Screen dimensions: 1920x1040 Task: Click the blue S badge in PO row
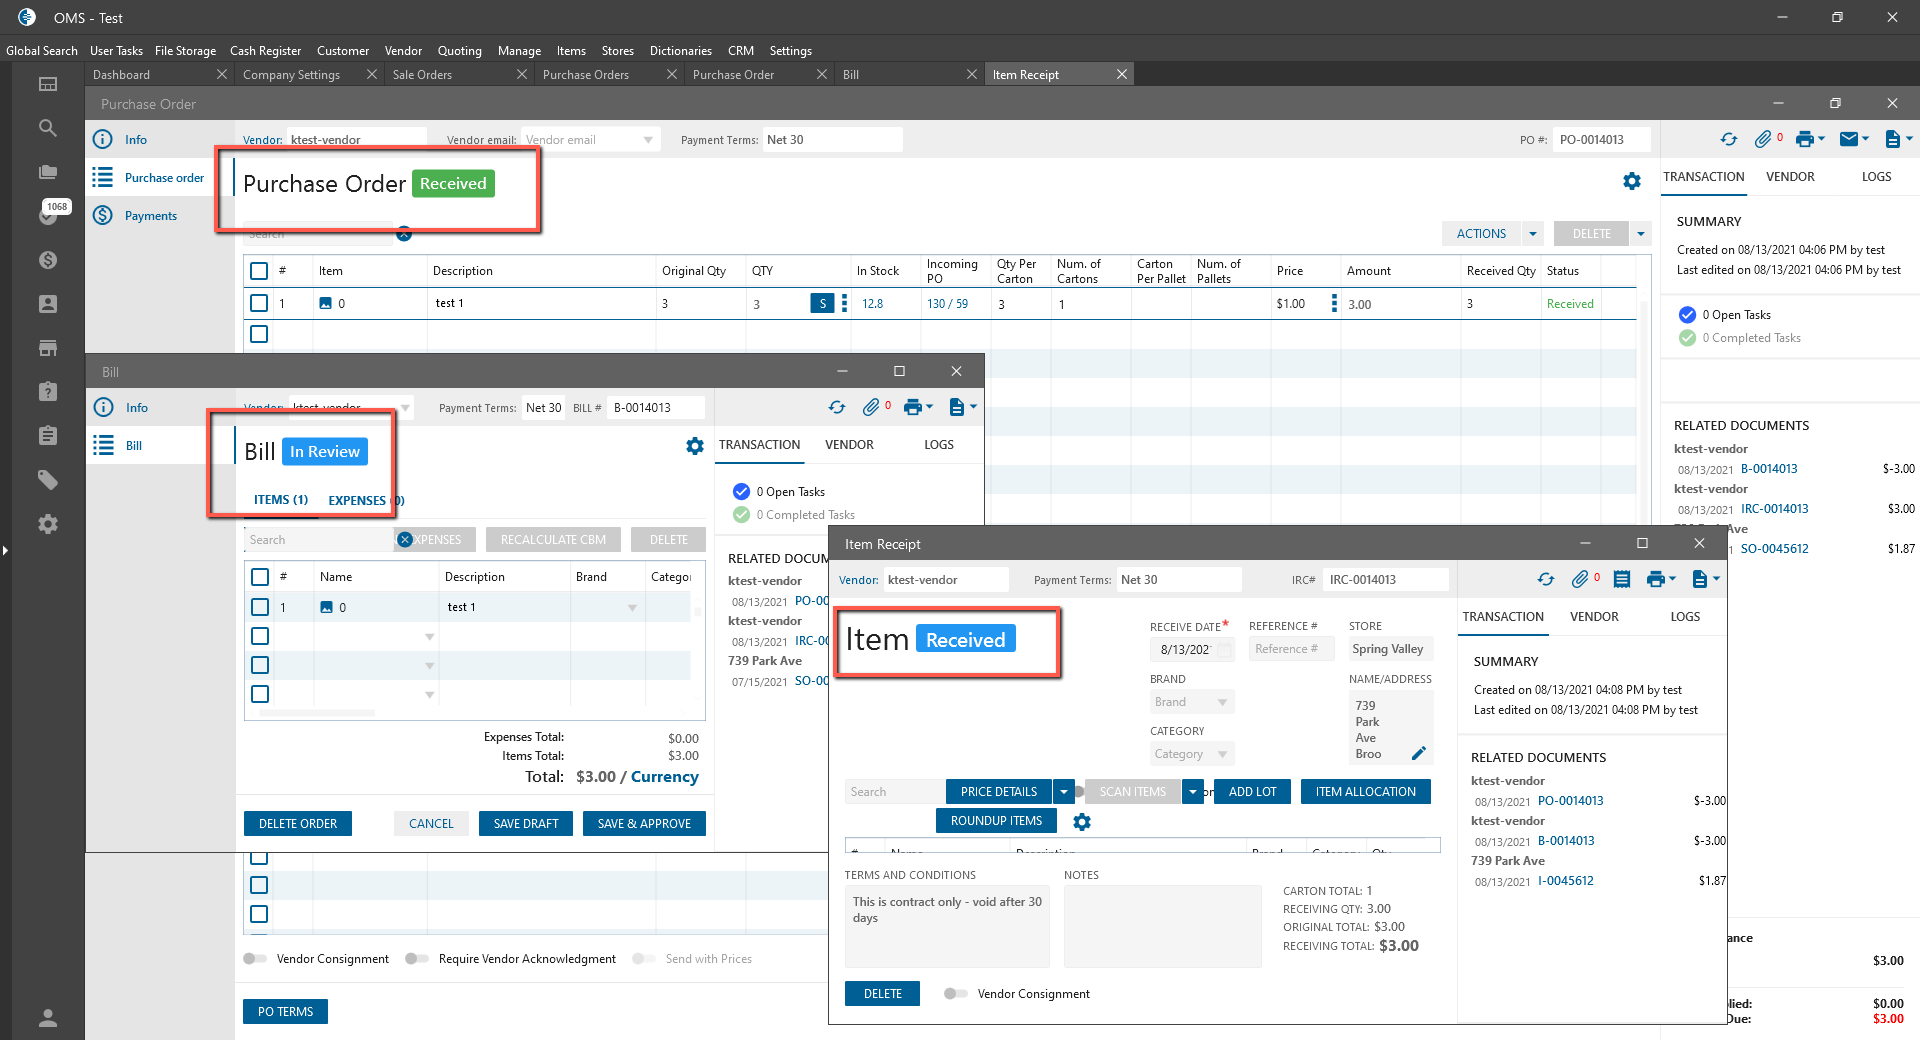point(822,304)
